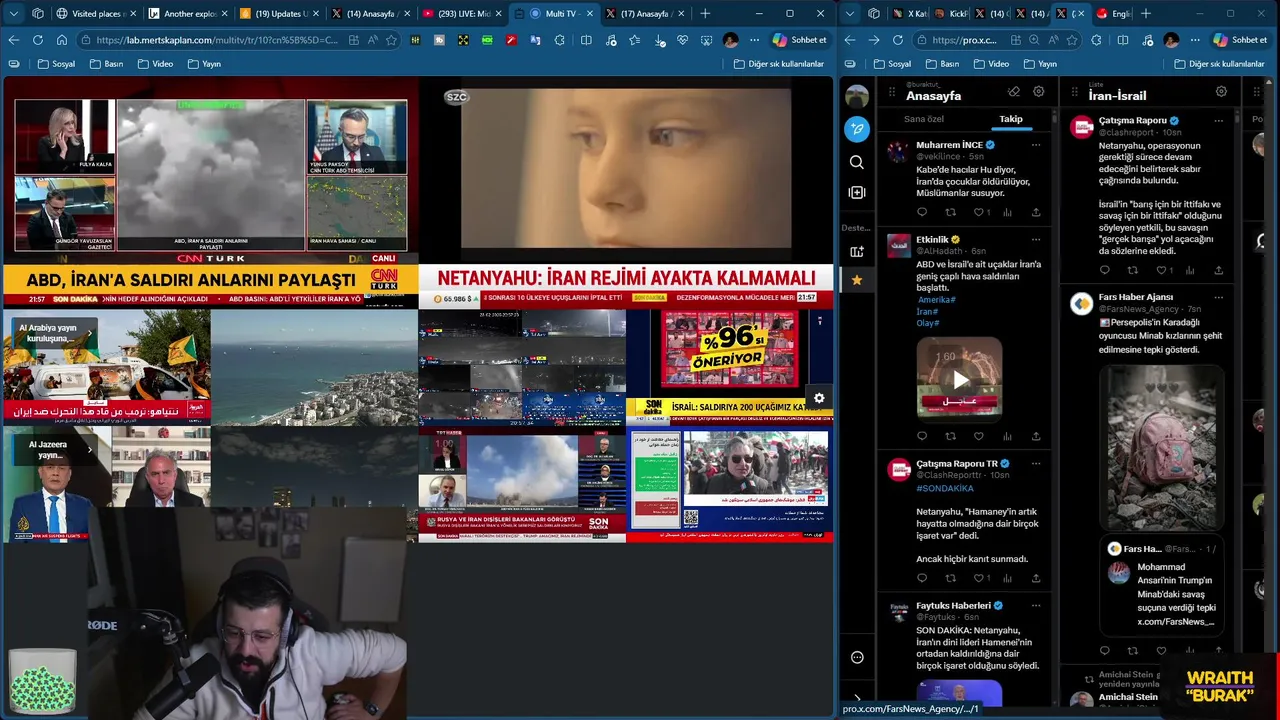Expand the X Pro sidebar with arrow
The image size is (1280, 720).
857,699
